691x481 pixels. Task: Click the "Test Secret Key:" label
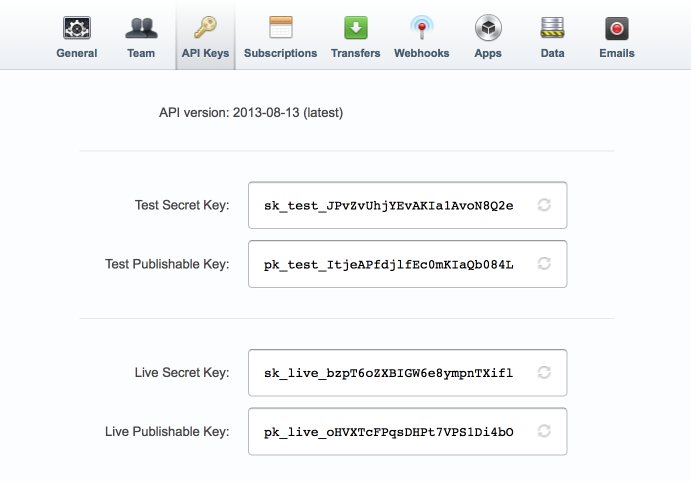[182, 205]
